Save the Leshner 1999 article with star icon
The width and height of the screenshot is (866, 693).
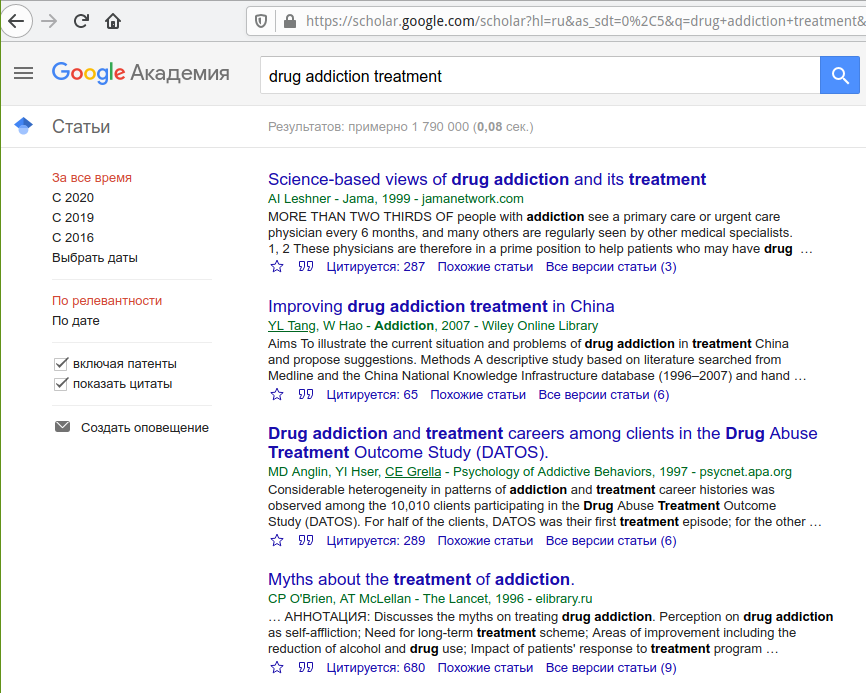(277, 267)
